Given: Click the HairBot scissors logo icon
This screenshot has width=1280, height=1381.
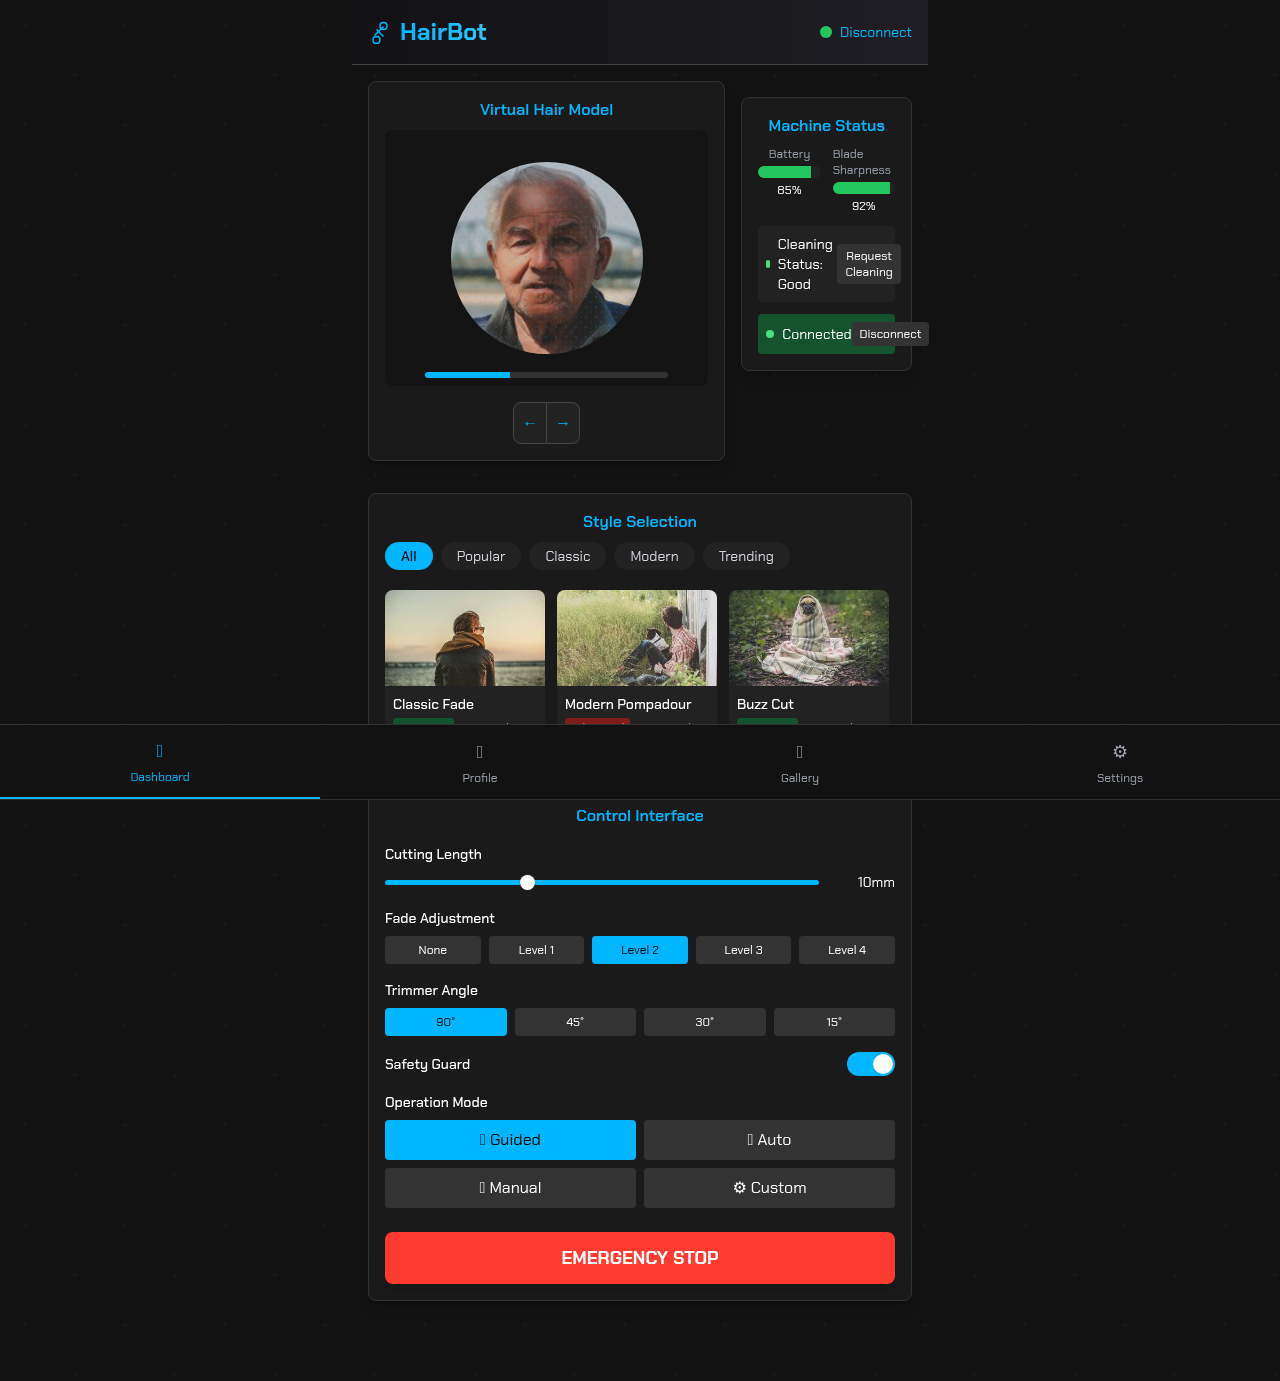Looking at the screenshot, I should 378,32.
